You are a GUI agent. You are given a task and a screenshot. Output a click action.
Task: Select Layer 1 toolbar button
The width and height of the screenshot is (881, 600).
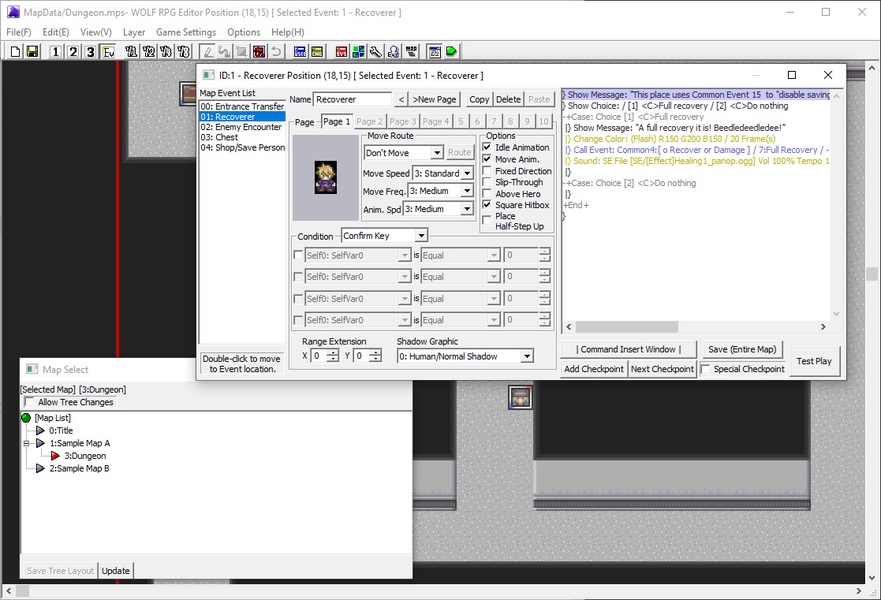[x=56, y=51]
